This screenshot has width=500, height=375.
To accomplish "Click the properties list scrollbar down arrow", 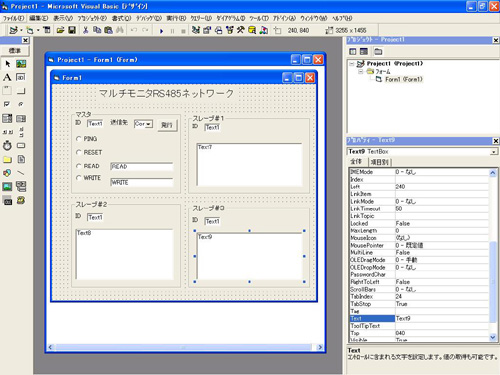I will (x=493, y=337).
